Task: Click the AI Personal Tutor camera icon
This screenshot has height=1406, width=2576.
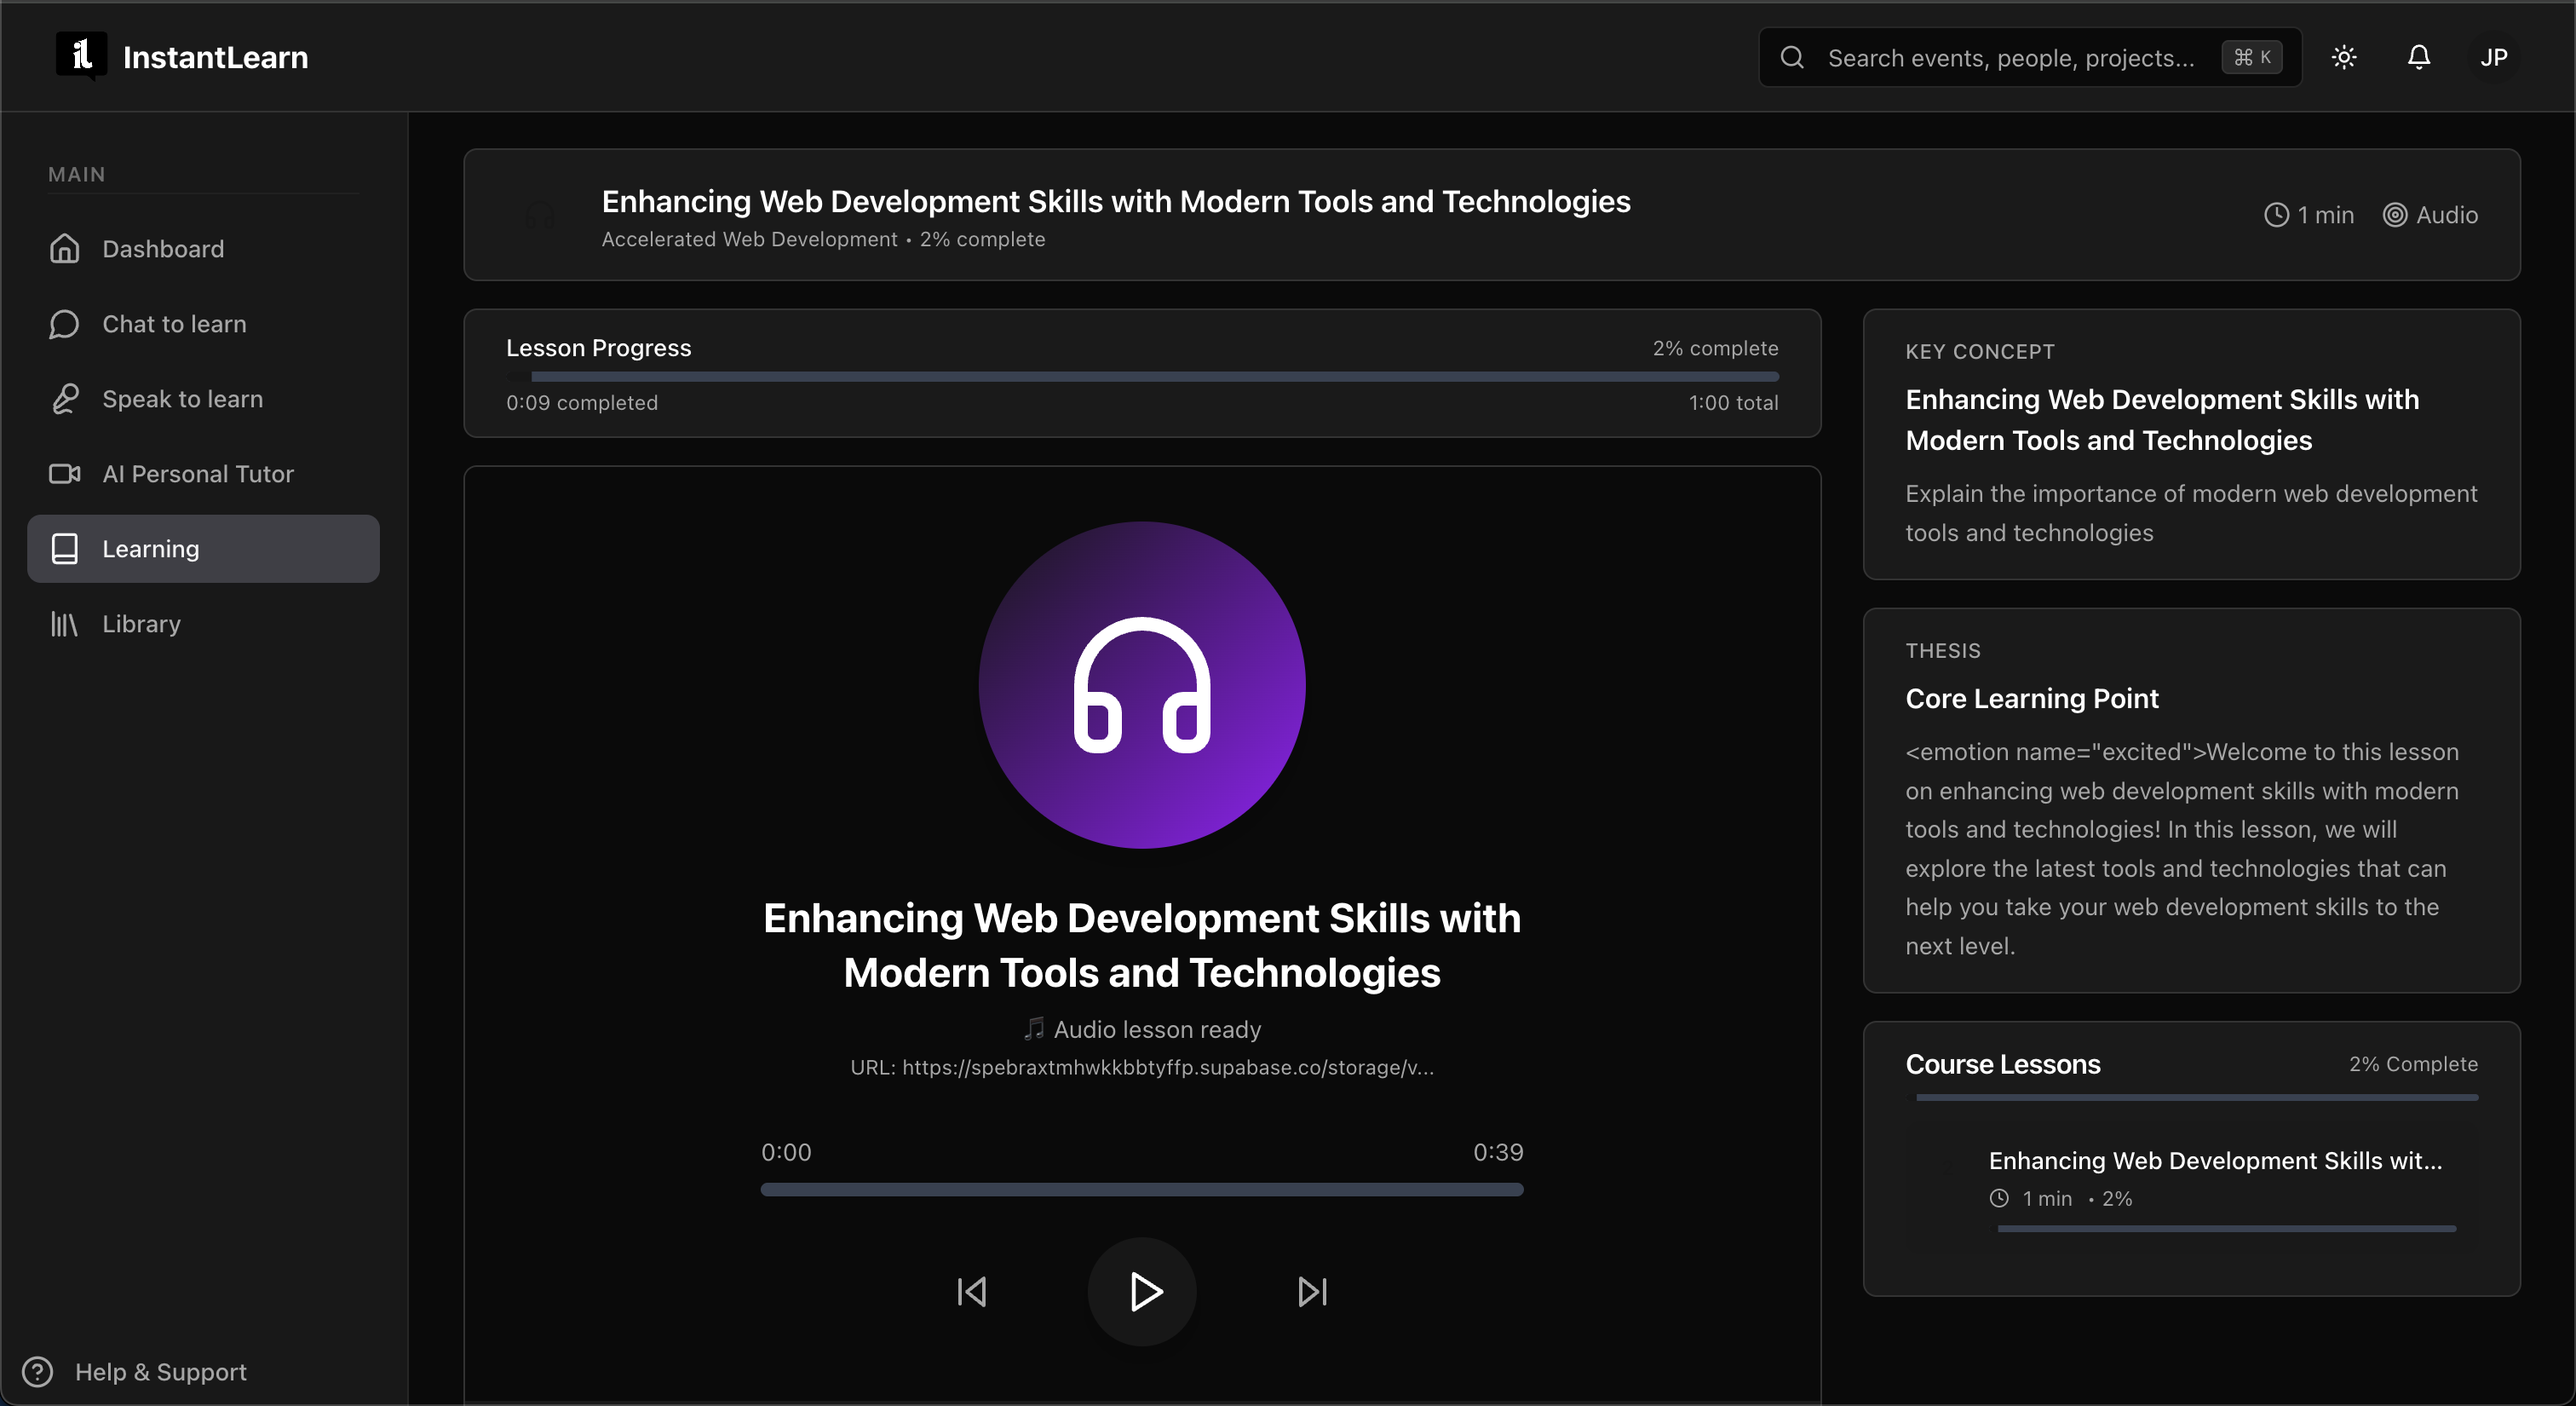Action: click(65, 473)
